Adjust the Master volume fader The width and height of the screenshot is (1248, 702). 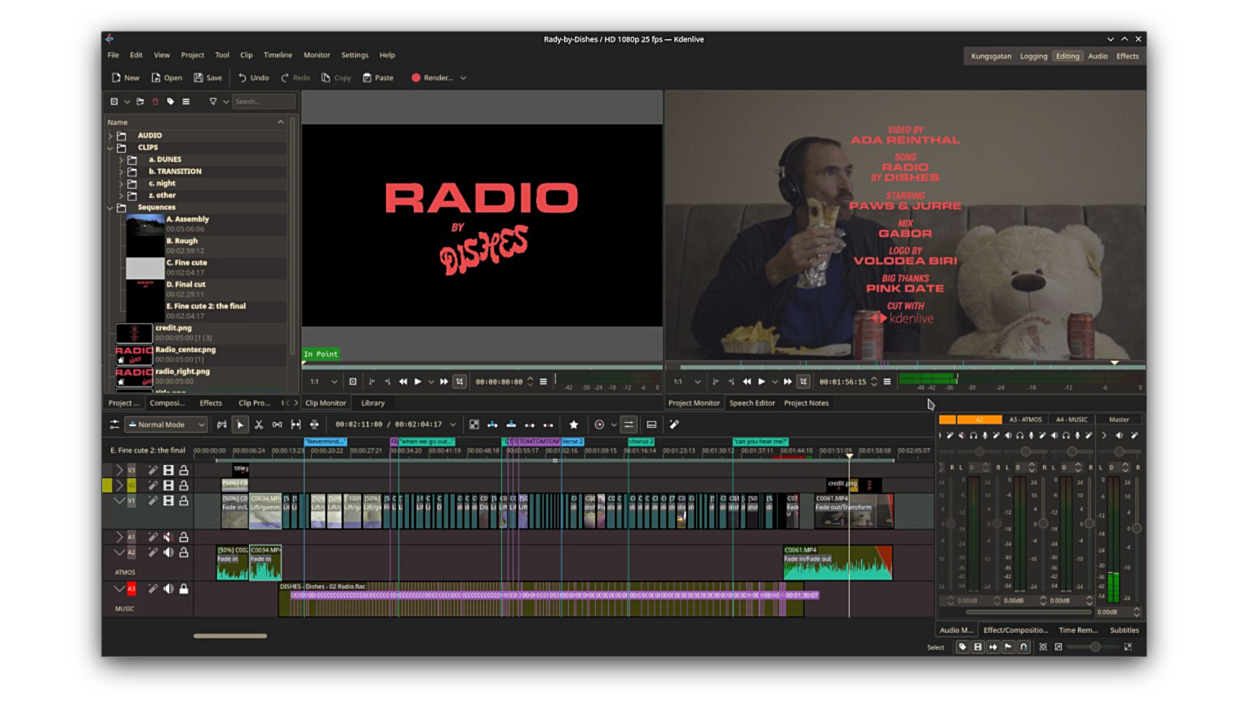tap(1136, 527)
